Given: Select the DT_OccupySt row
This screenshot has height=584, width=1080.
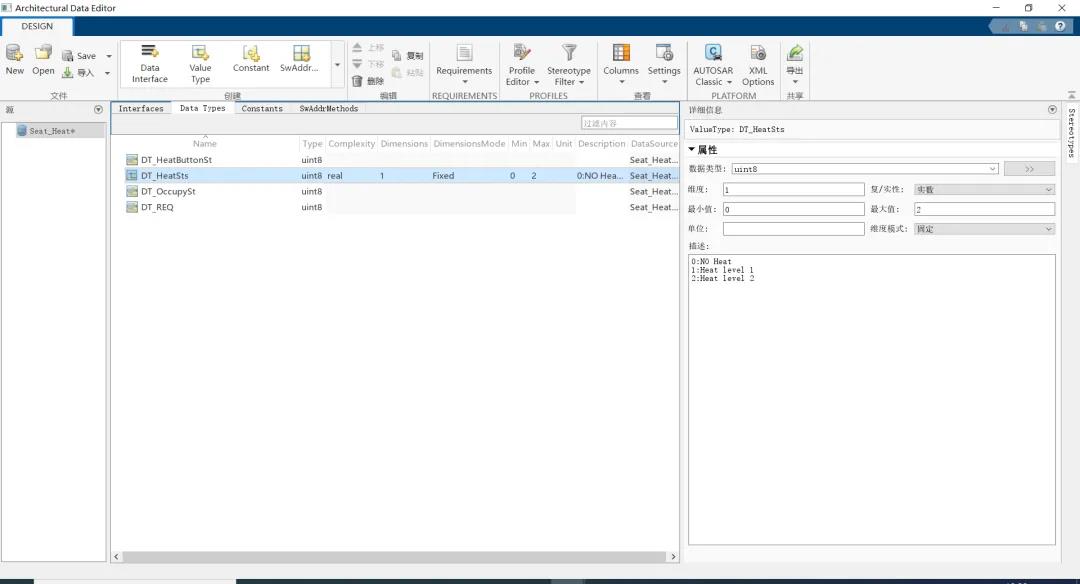Looking at the screenshot, I should 168,191.
